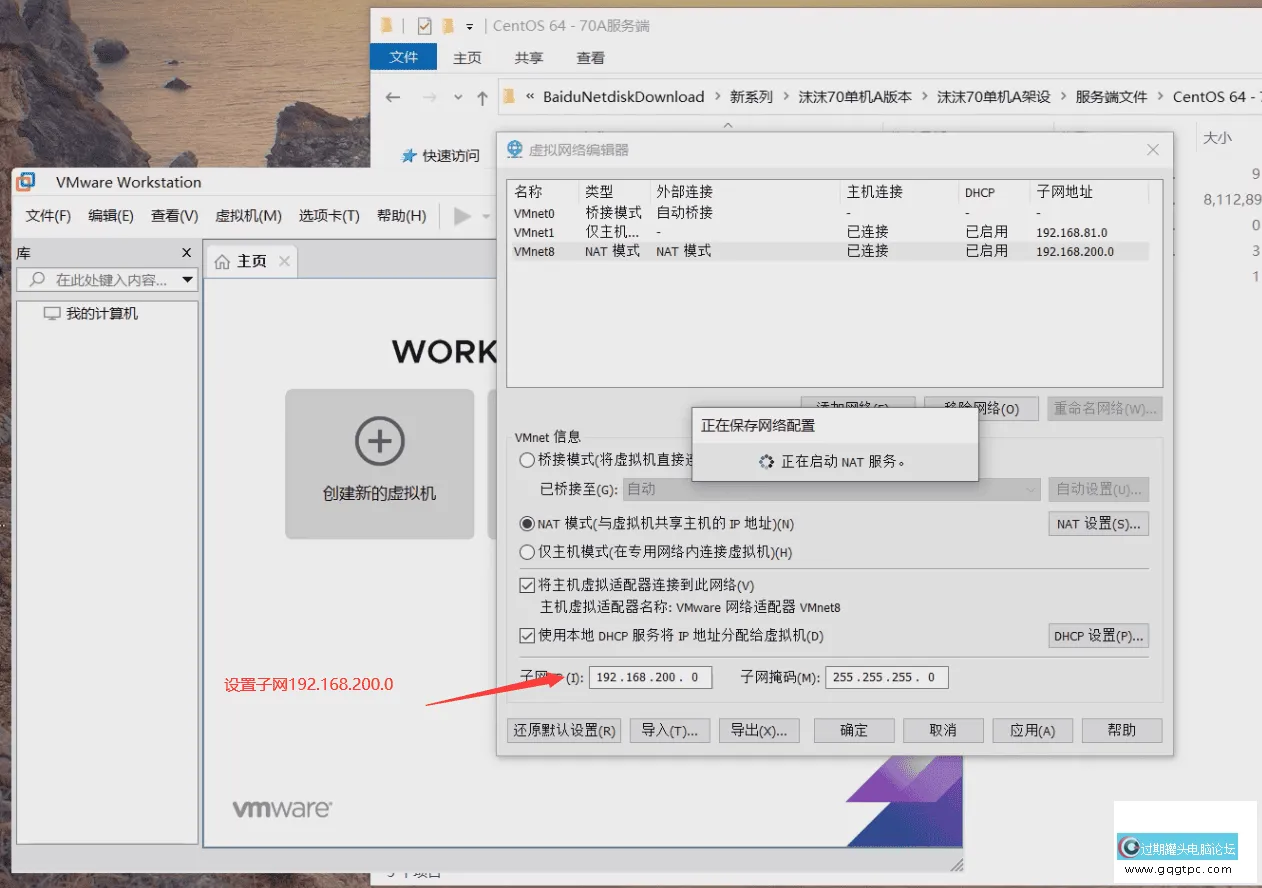This screenshot has width=1262, height=888.
Task: Click the power on play icon in the VMware toolbar
Action: click(x=462, y=216)
